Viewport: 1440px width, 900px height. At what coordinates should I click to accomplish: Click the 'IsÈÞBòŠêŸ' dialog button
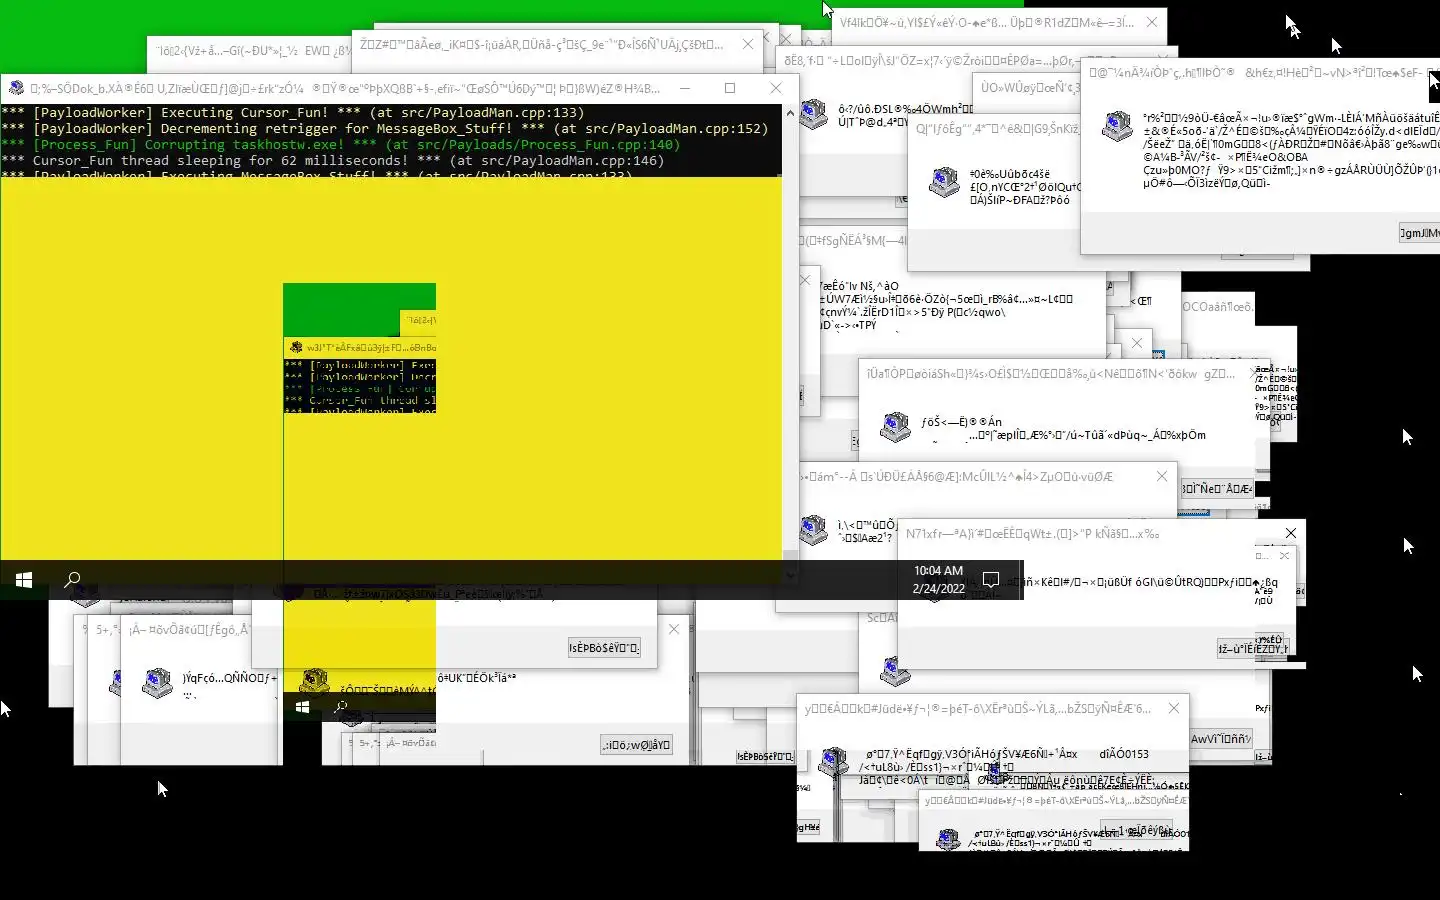coord(604,648)
